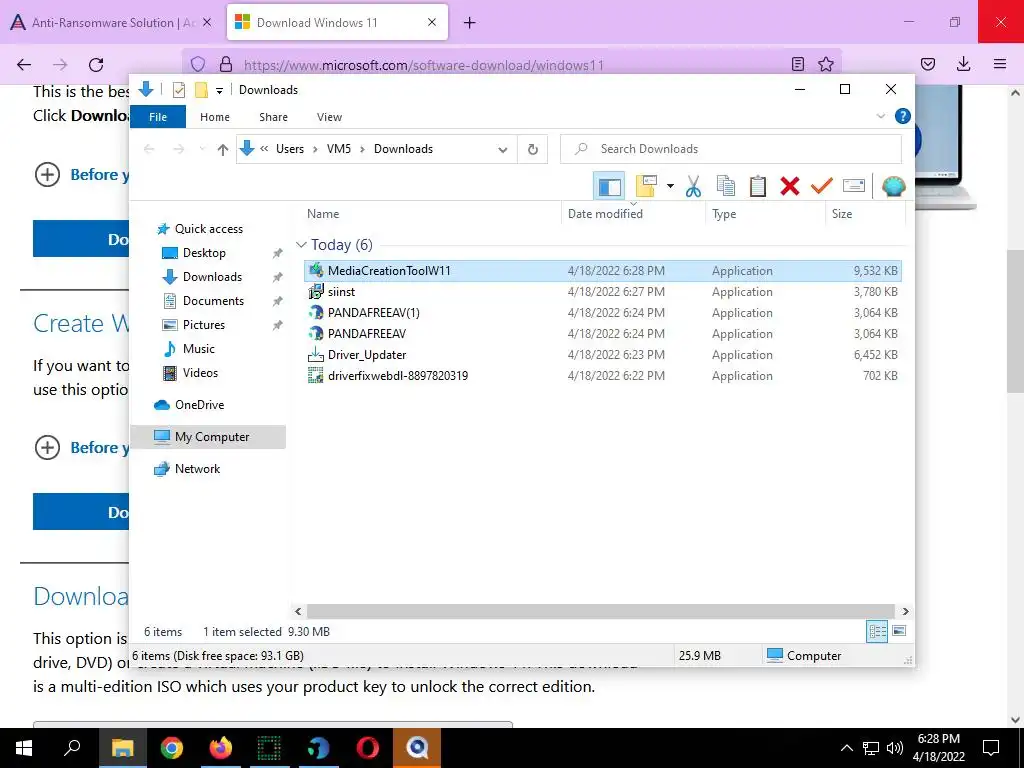Image resolution: width=1024 pixels, height=768 pixels.
Task: Click the Cut scissors icon
Action: (x=694, y=186)
